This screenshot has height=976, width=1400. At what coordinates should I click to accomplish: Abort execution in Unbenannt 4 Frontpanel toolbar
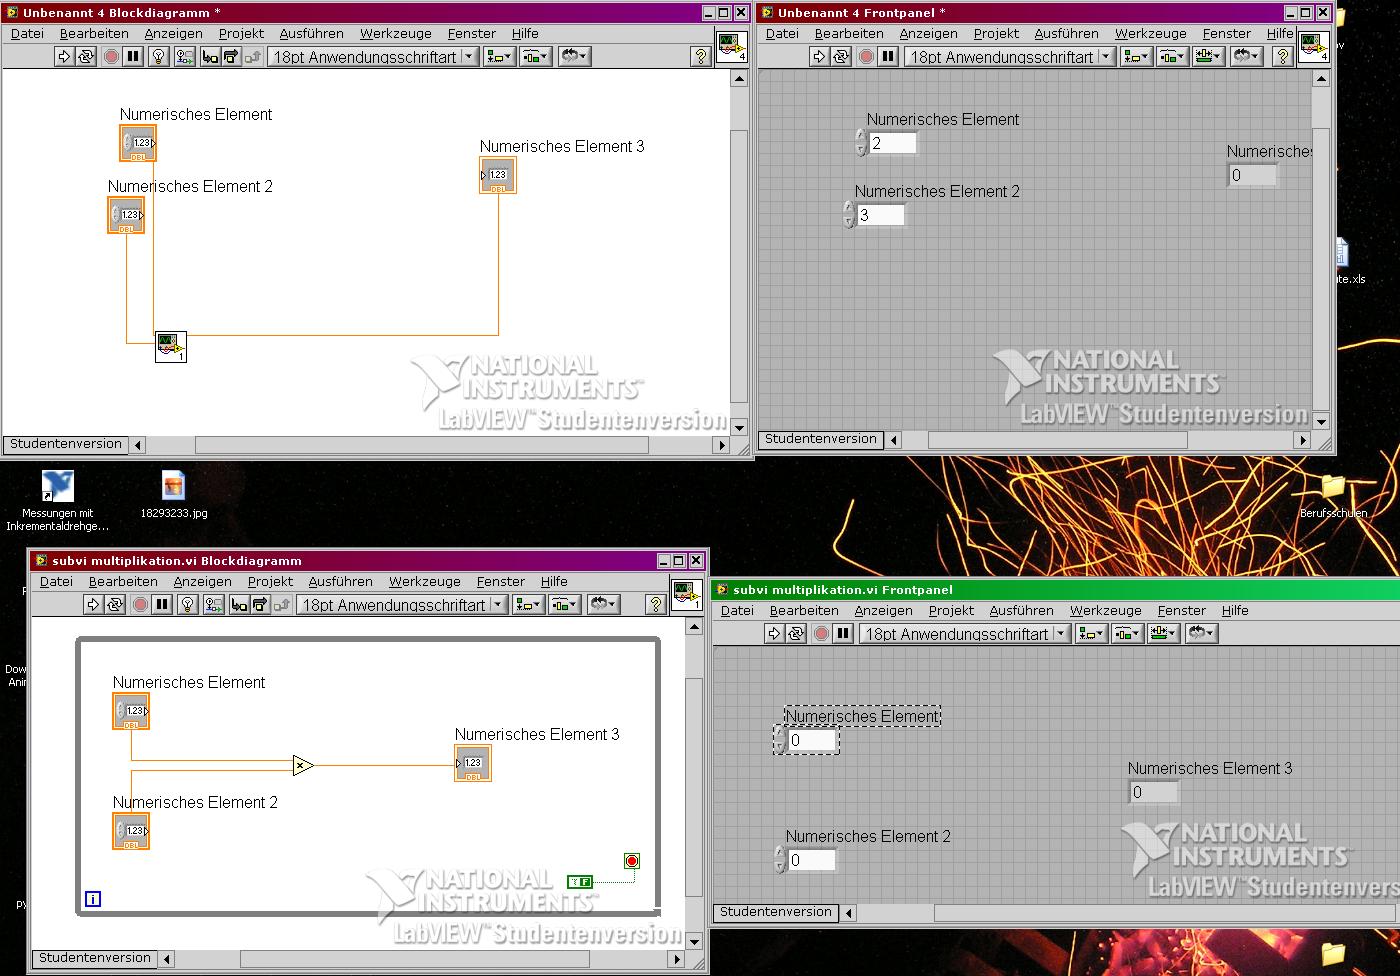pyautogui.click(x=866, y=57)
